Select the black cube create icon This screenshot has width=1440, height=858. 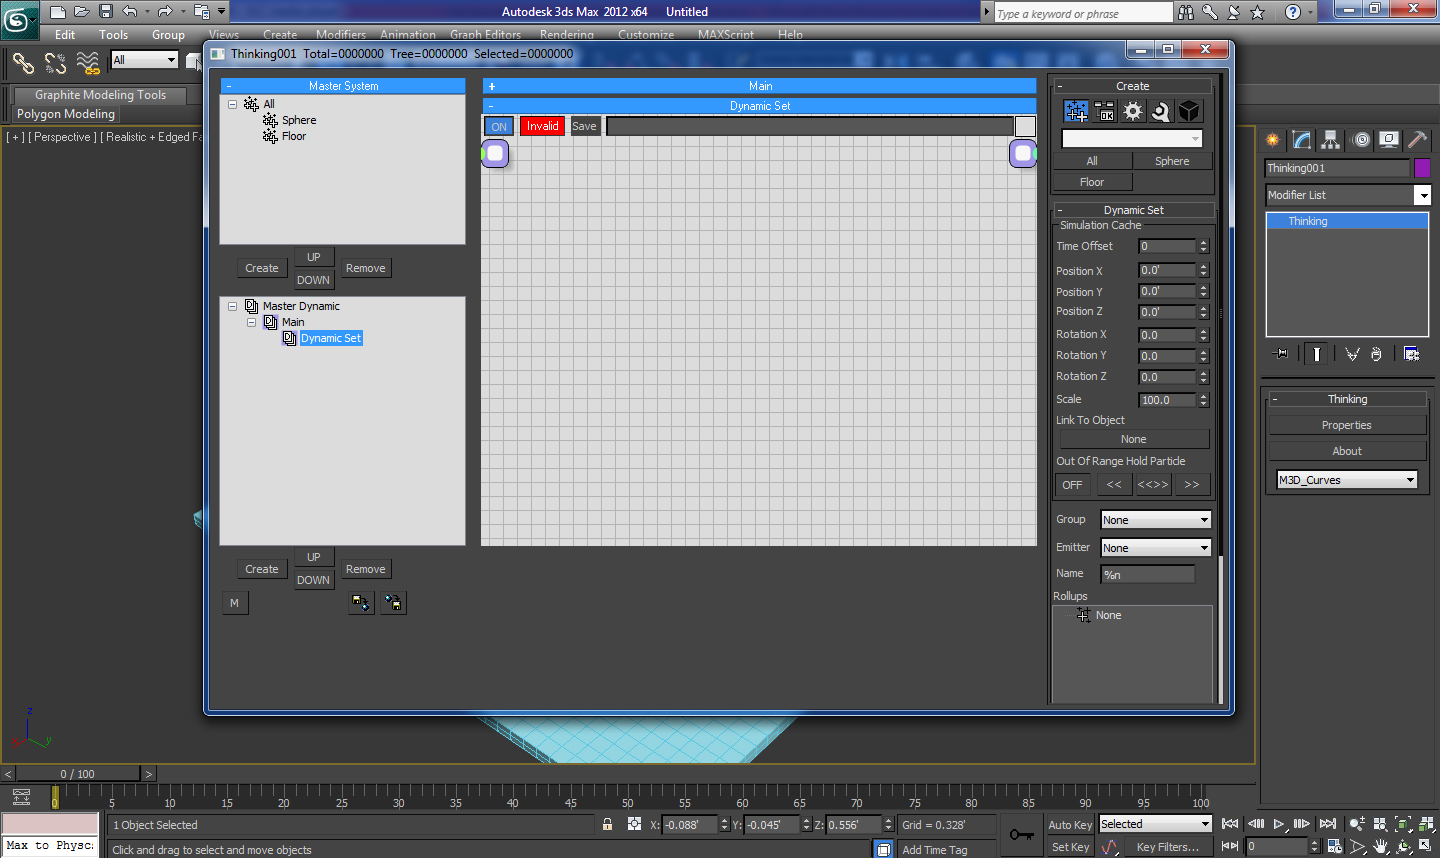coord(1188,111)
